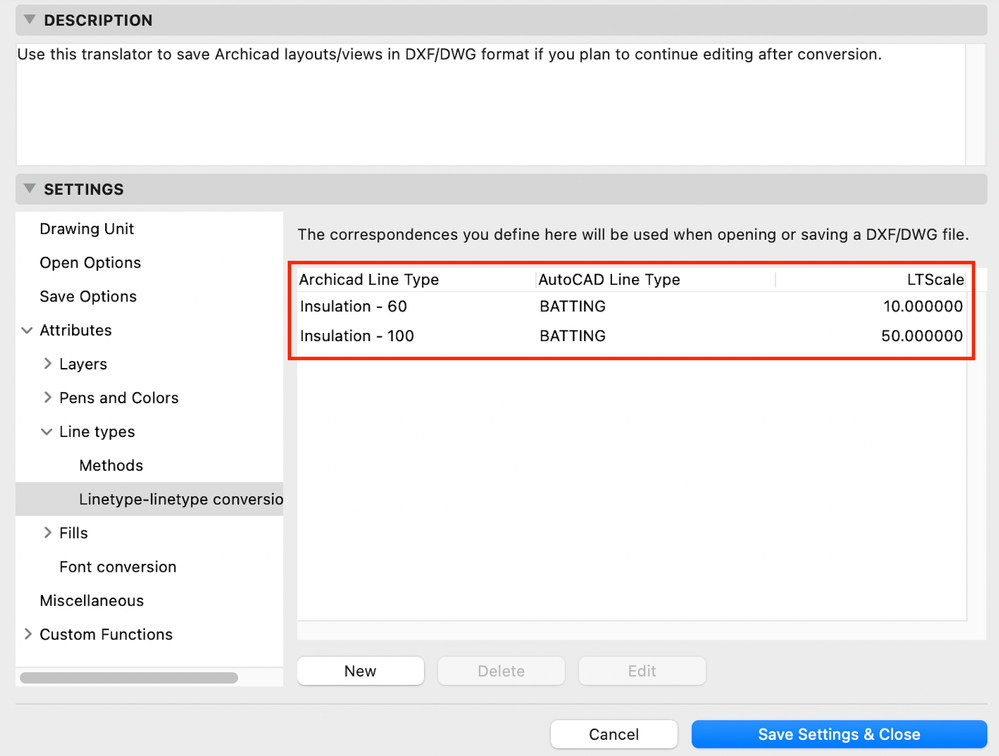Click BATTING in the Insulation - 100 row
The width and height of the screenshot is (999, 756).
572,336
